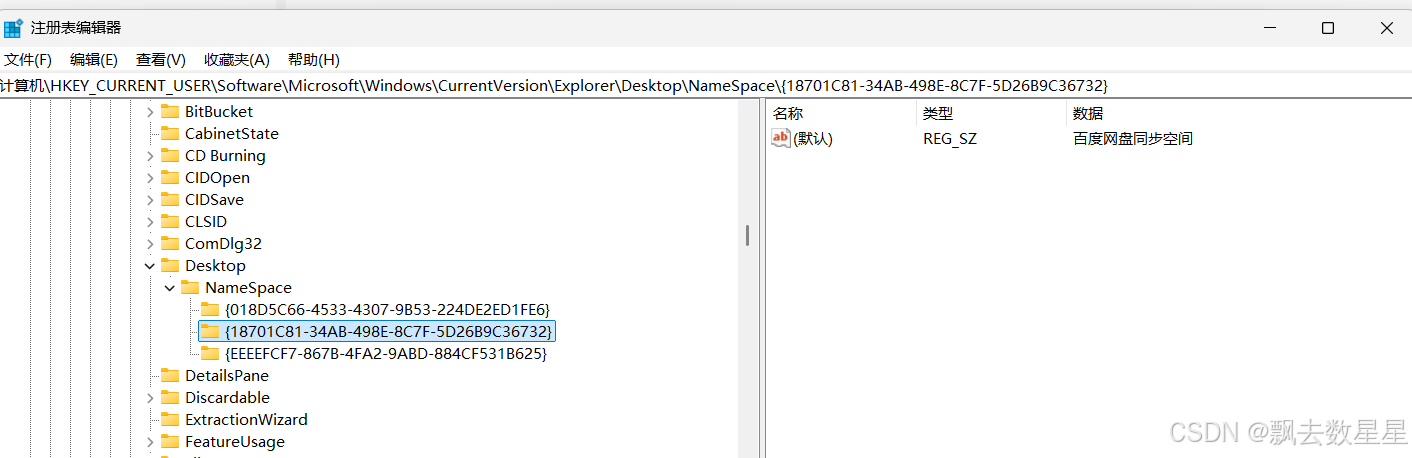Expand the CIDOpen key

(x=150, y=178)
